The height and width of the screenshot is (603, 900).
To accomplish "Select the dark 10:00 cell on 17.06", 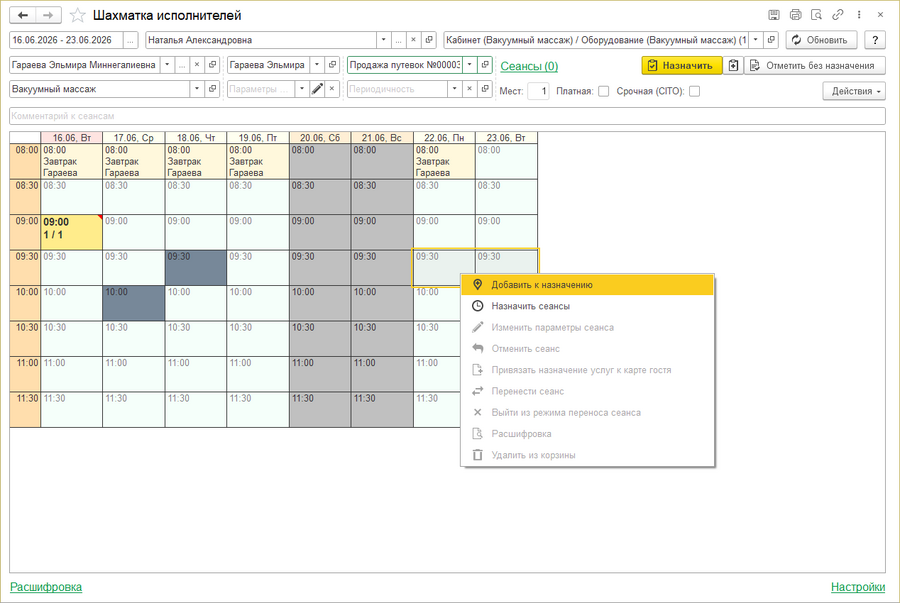I will (x=133, y=303).
